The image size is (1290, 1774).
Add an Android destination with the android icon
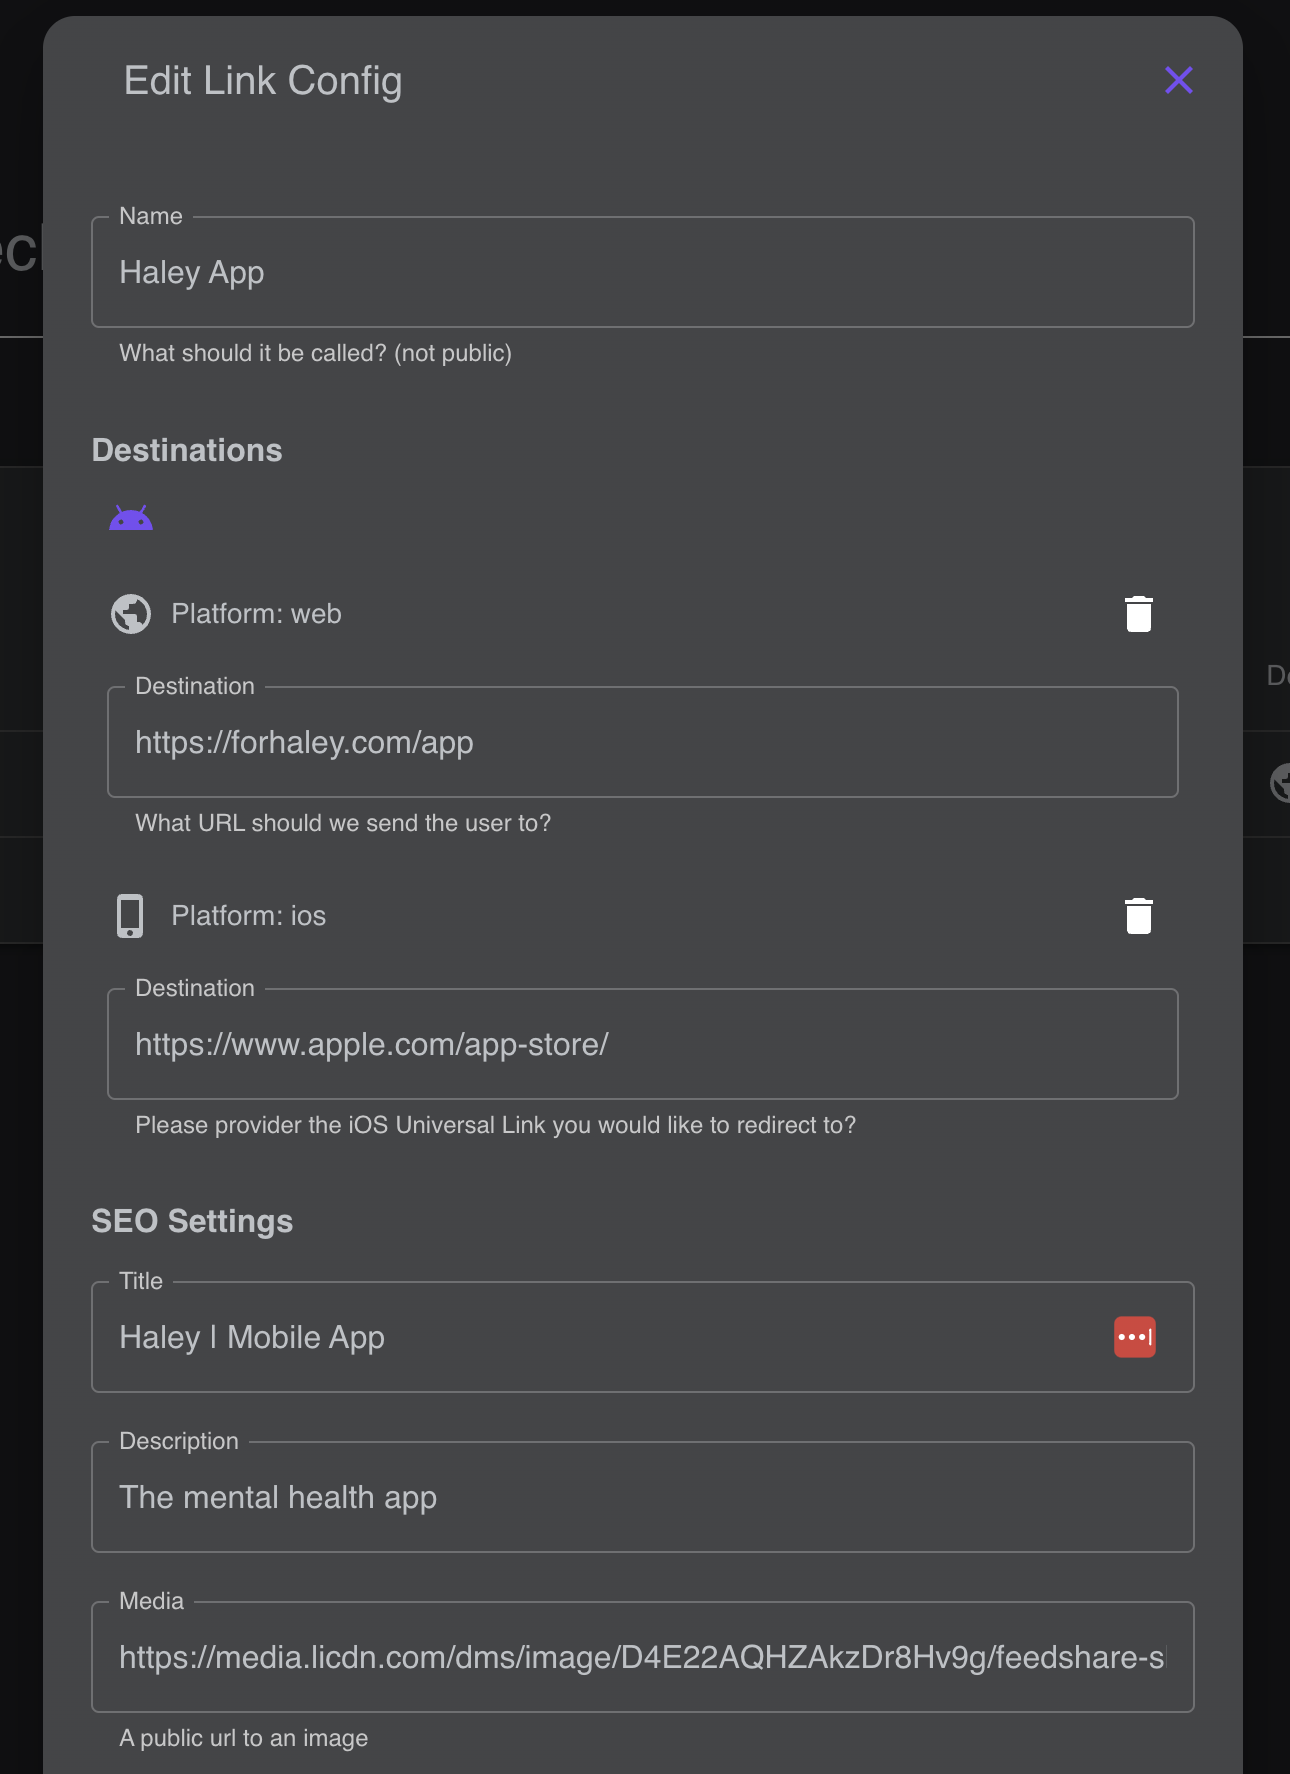click(131, 518)
